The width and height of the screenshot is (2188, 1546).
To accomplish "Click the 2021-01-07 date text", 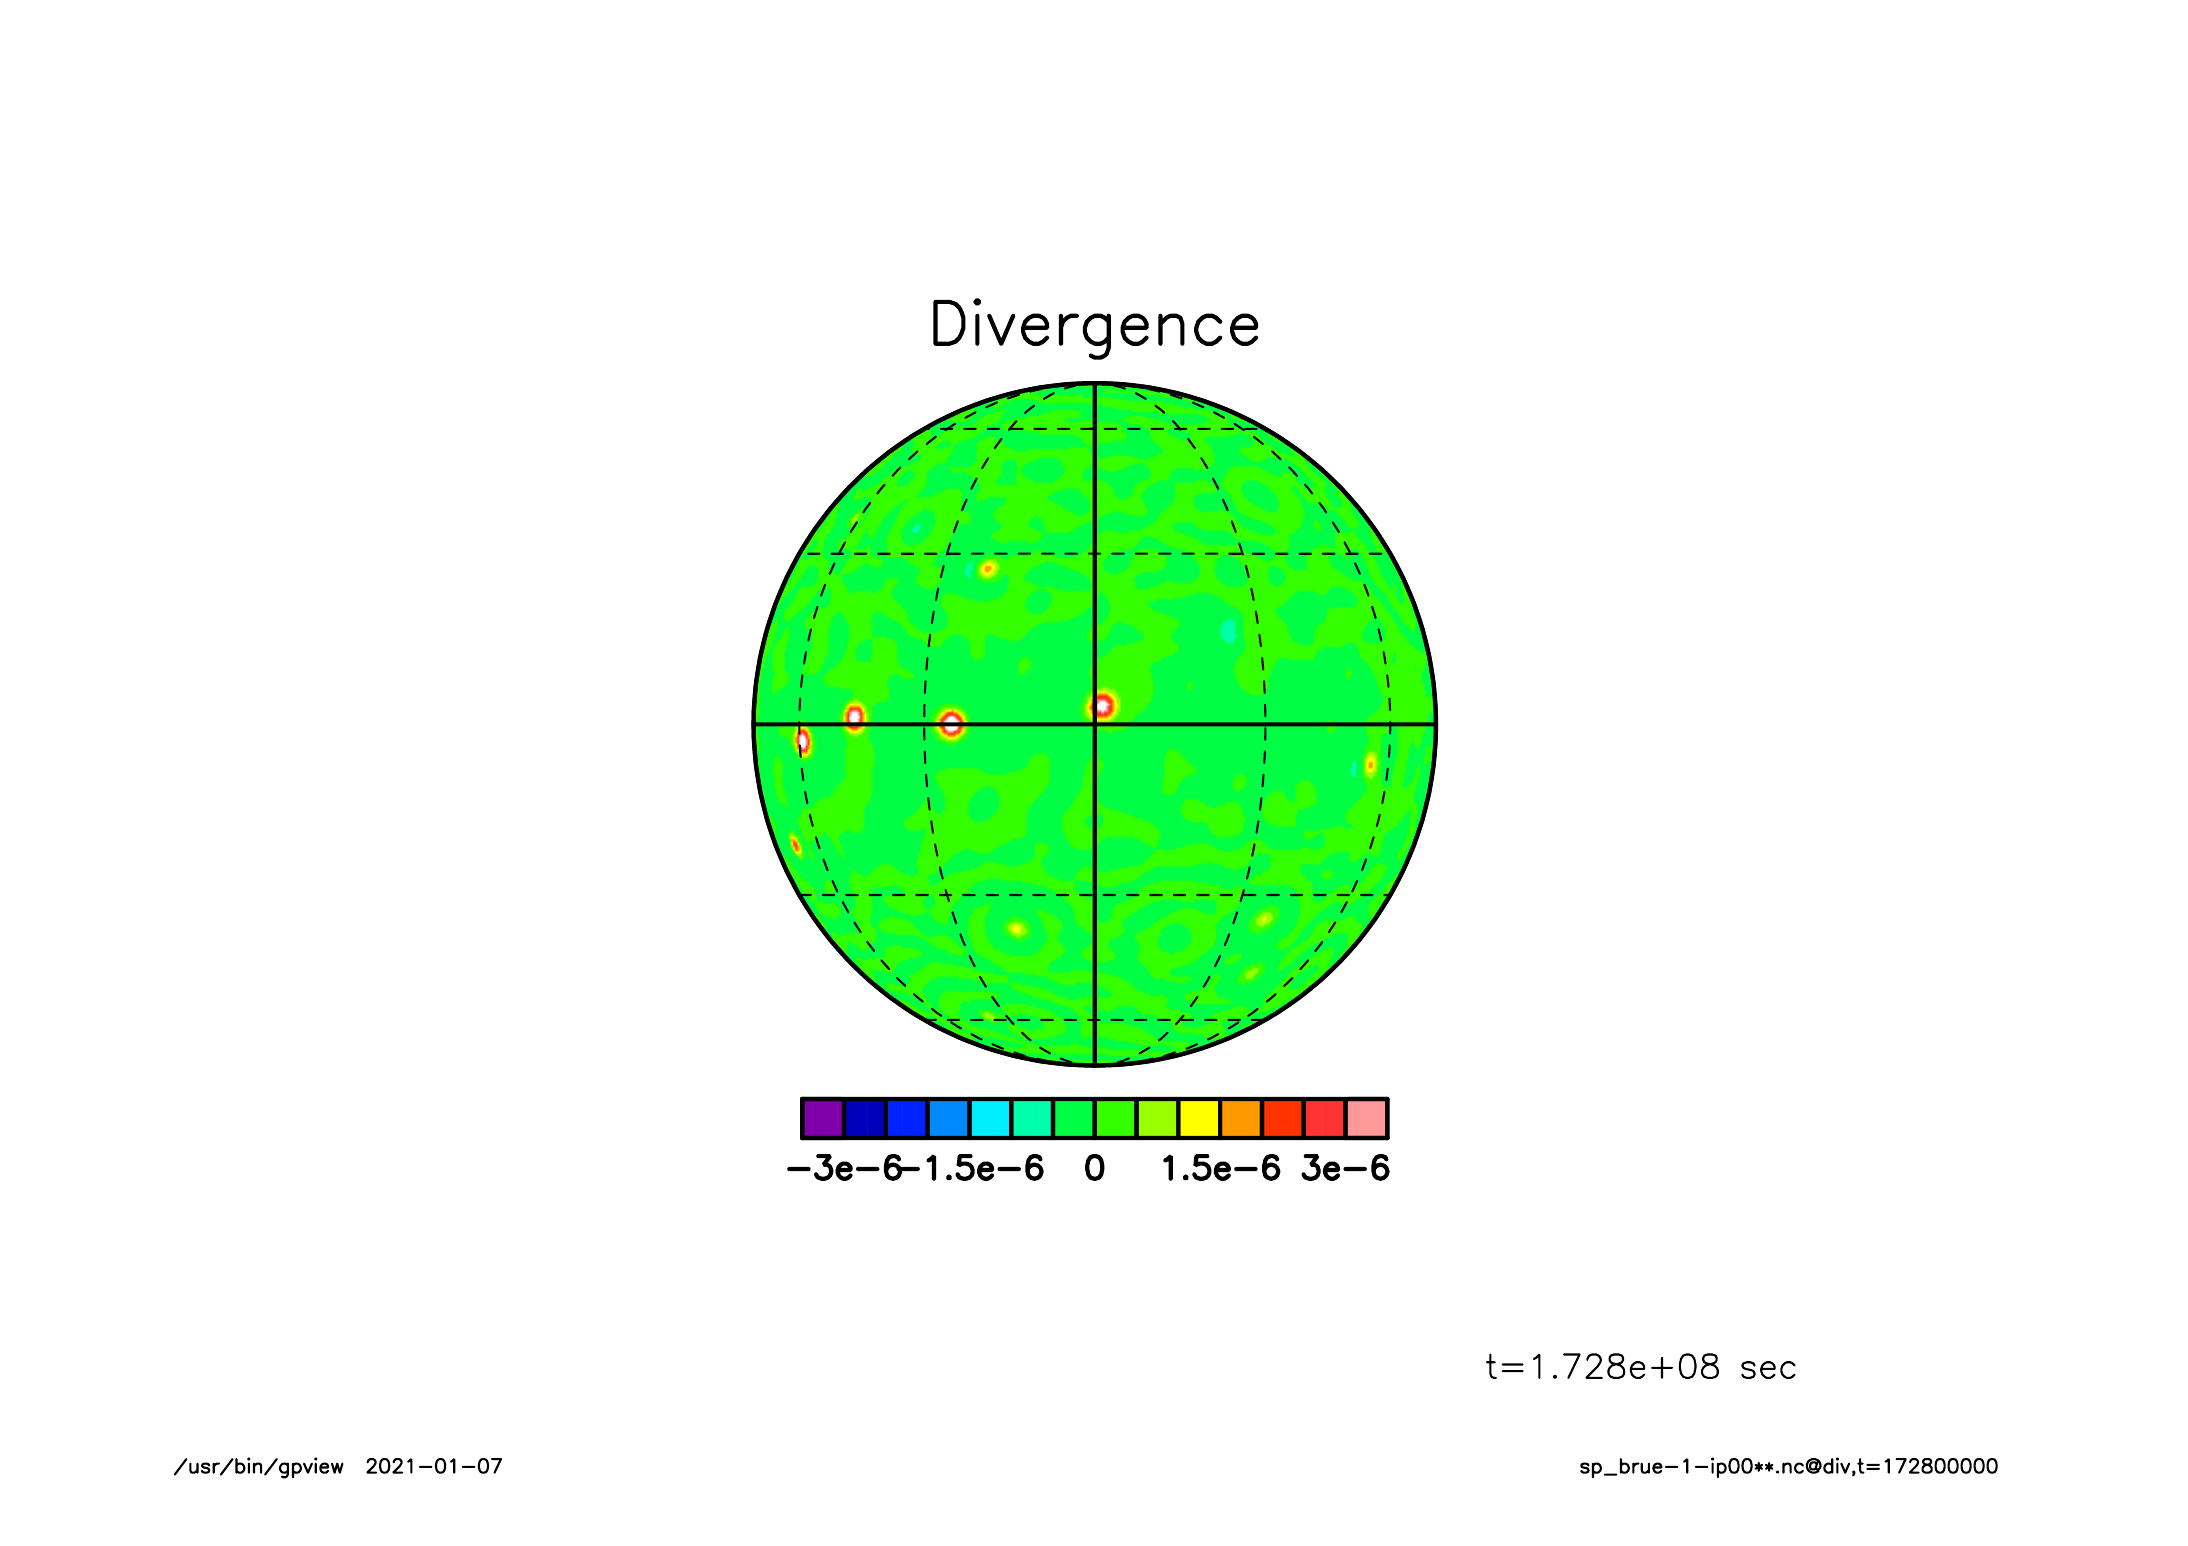I will [x=433, y=1467].
